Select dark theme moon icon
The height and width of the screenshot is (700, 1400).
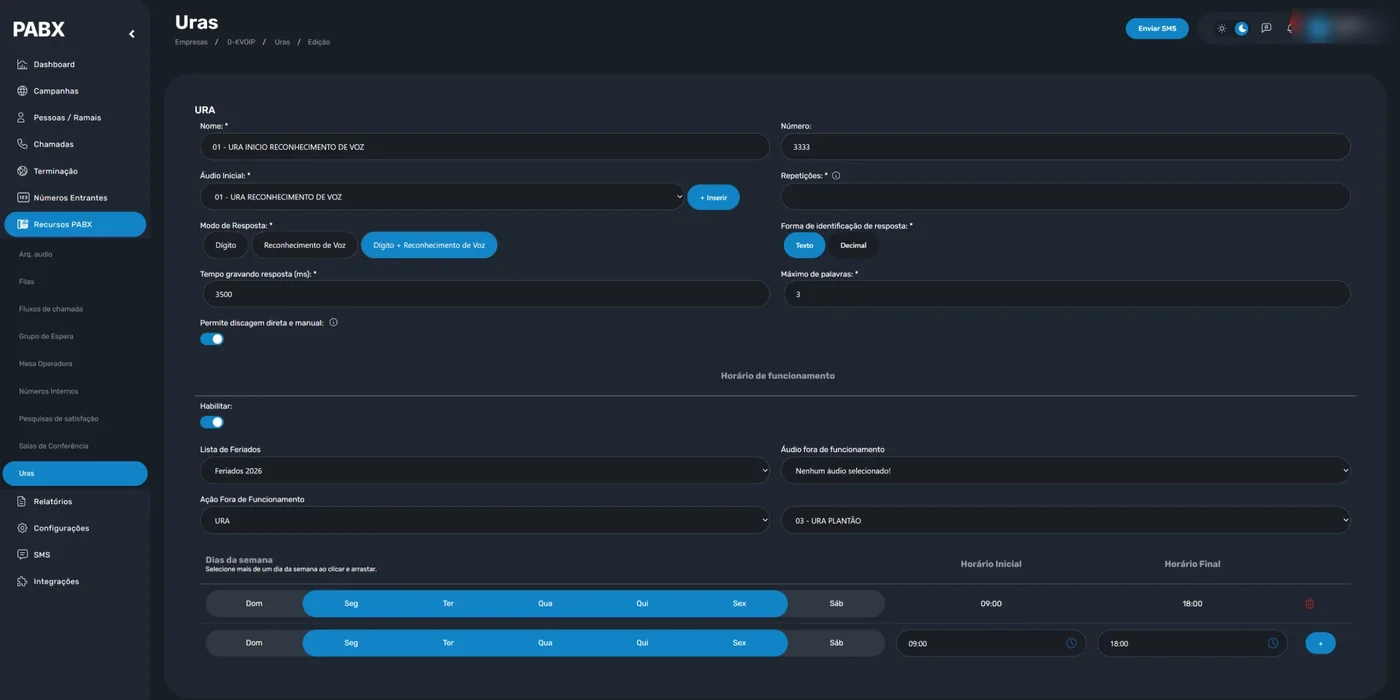(1242, 29)
